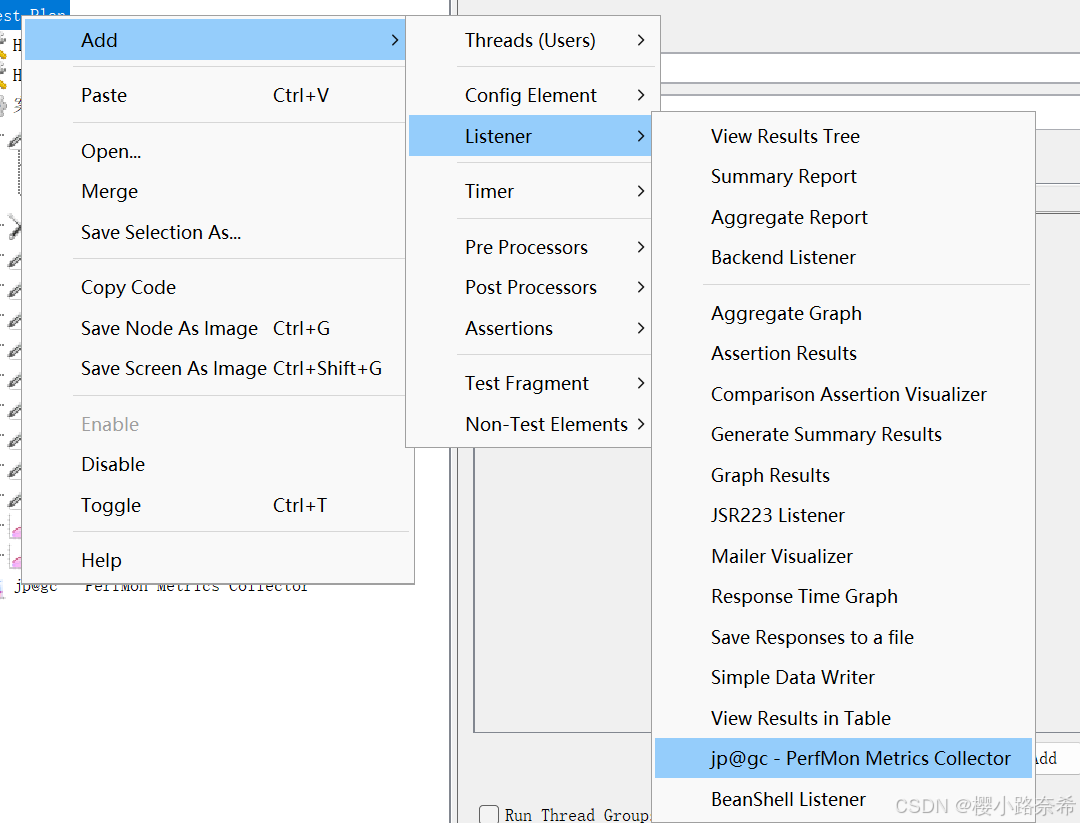Screen dimensions: 1080x823
Task: Add Aggregate Graph listener
Action: (x=843, y=313)
